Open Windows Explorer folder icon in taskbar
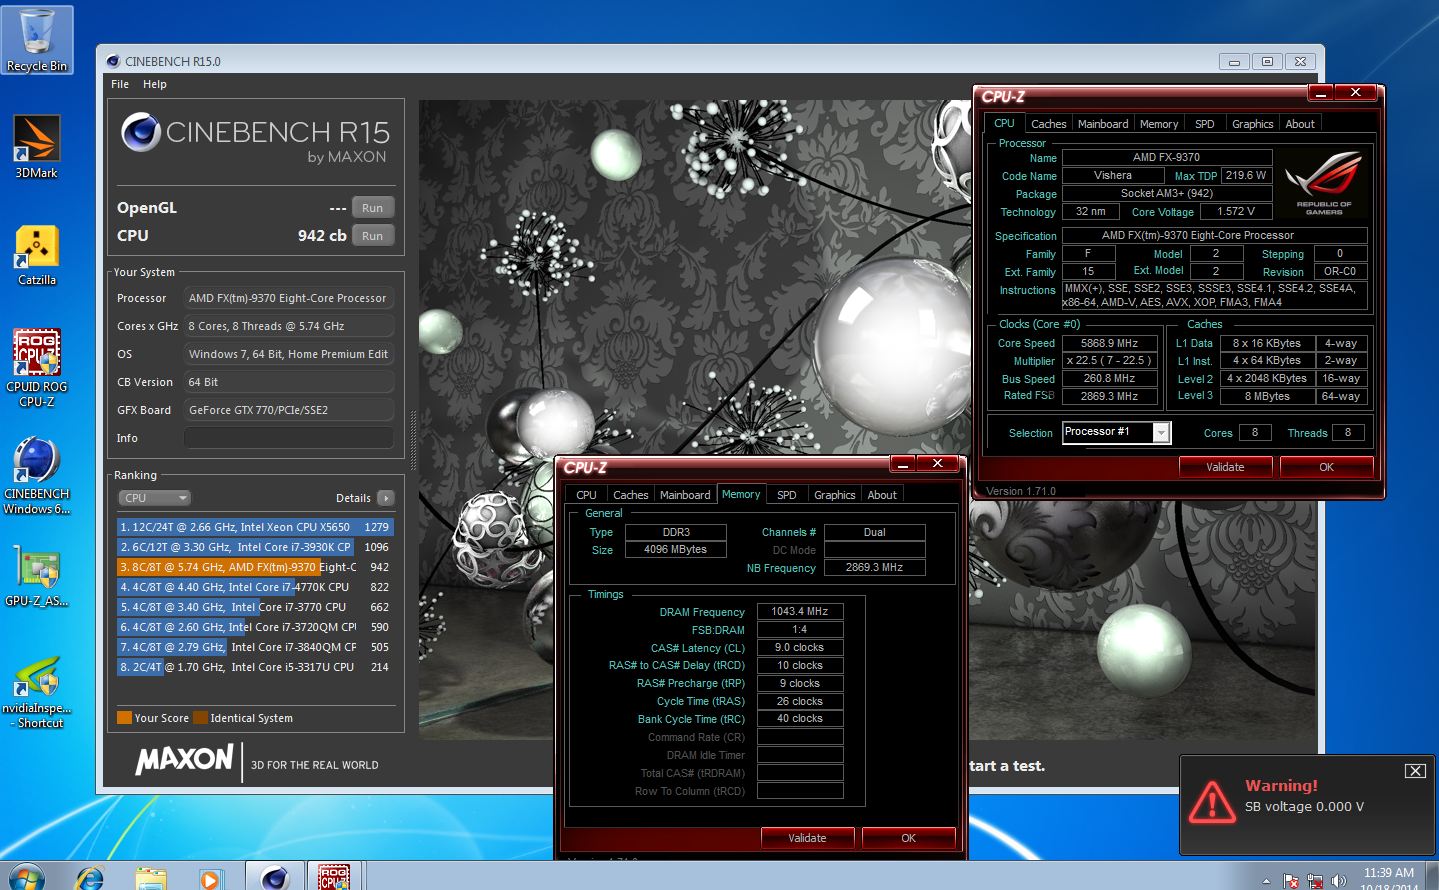The height and width of the screenshot is (890, 1439). pos(151,878)
